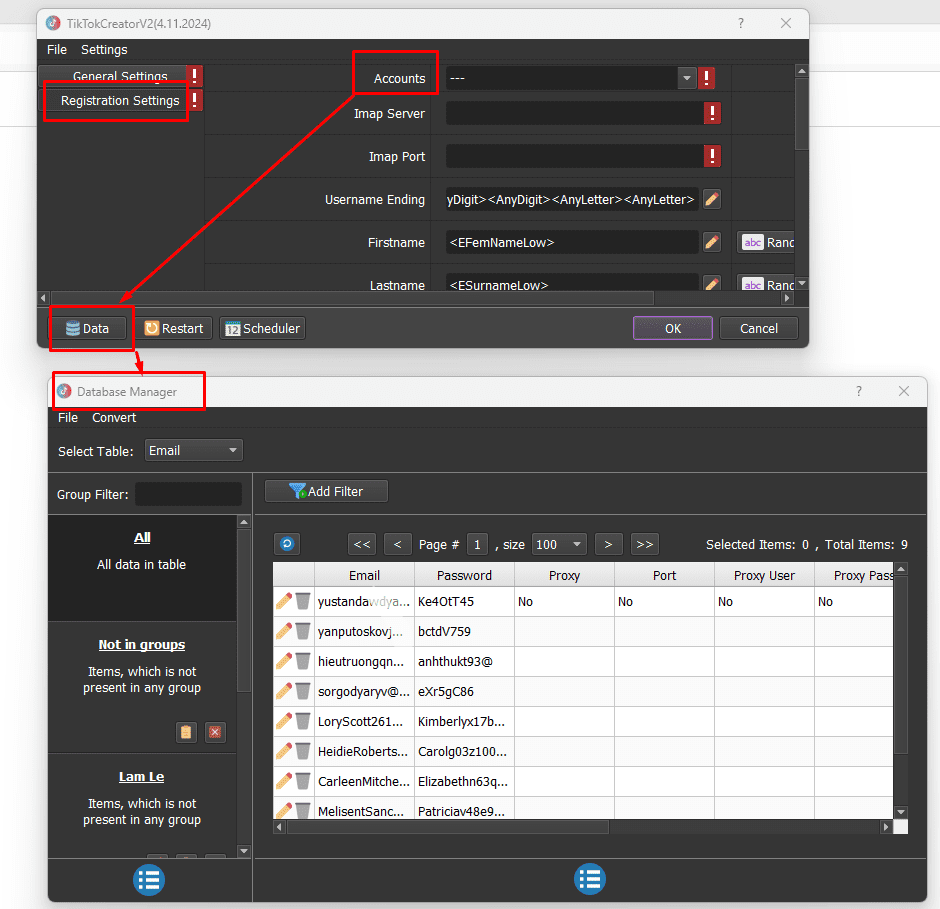Image resolution: width=940 pixels, height=909 pixels.
Task: Open Settings menu in TikTokCreator window
Action: pyautogui.click(x=104, y=50)
